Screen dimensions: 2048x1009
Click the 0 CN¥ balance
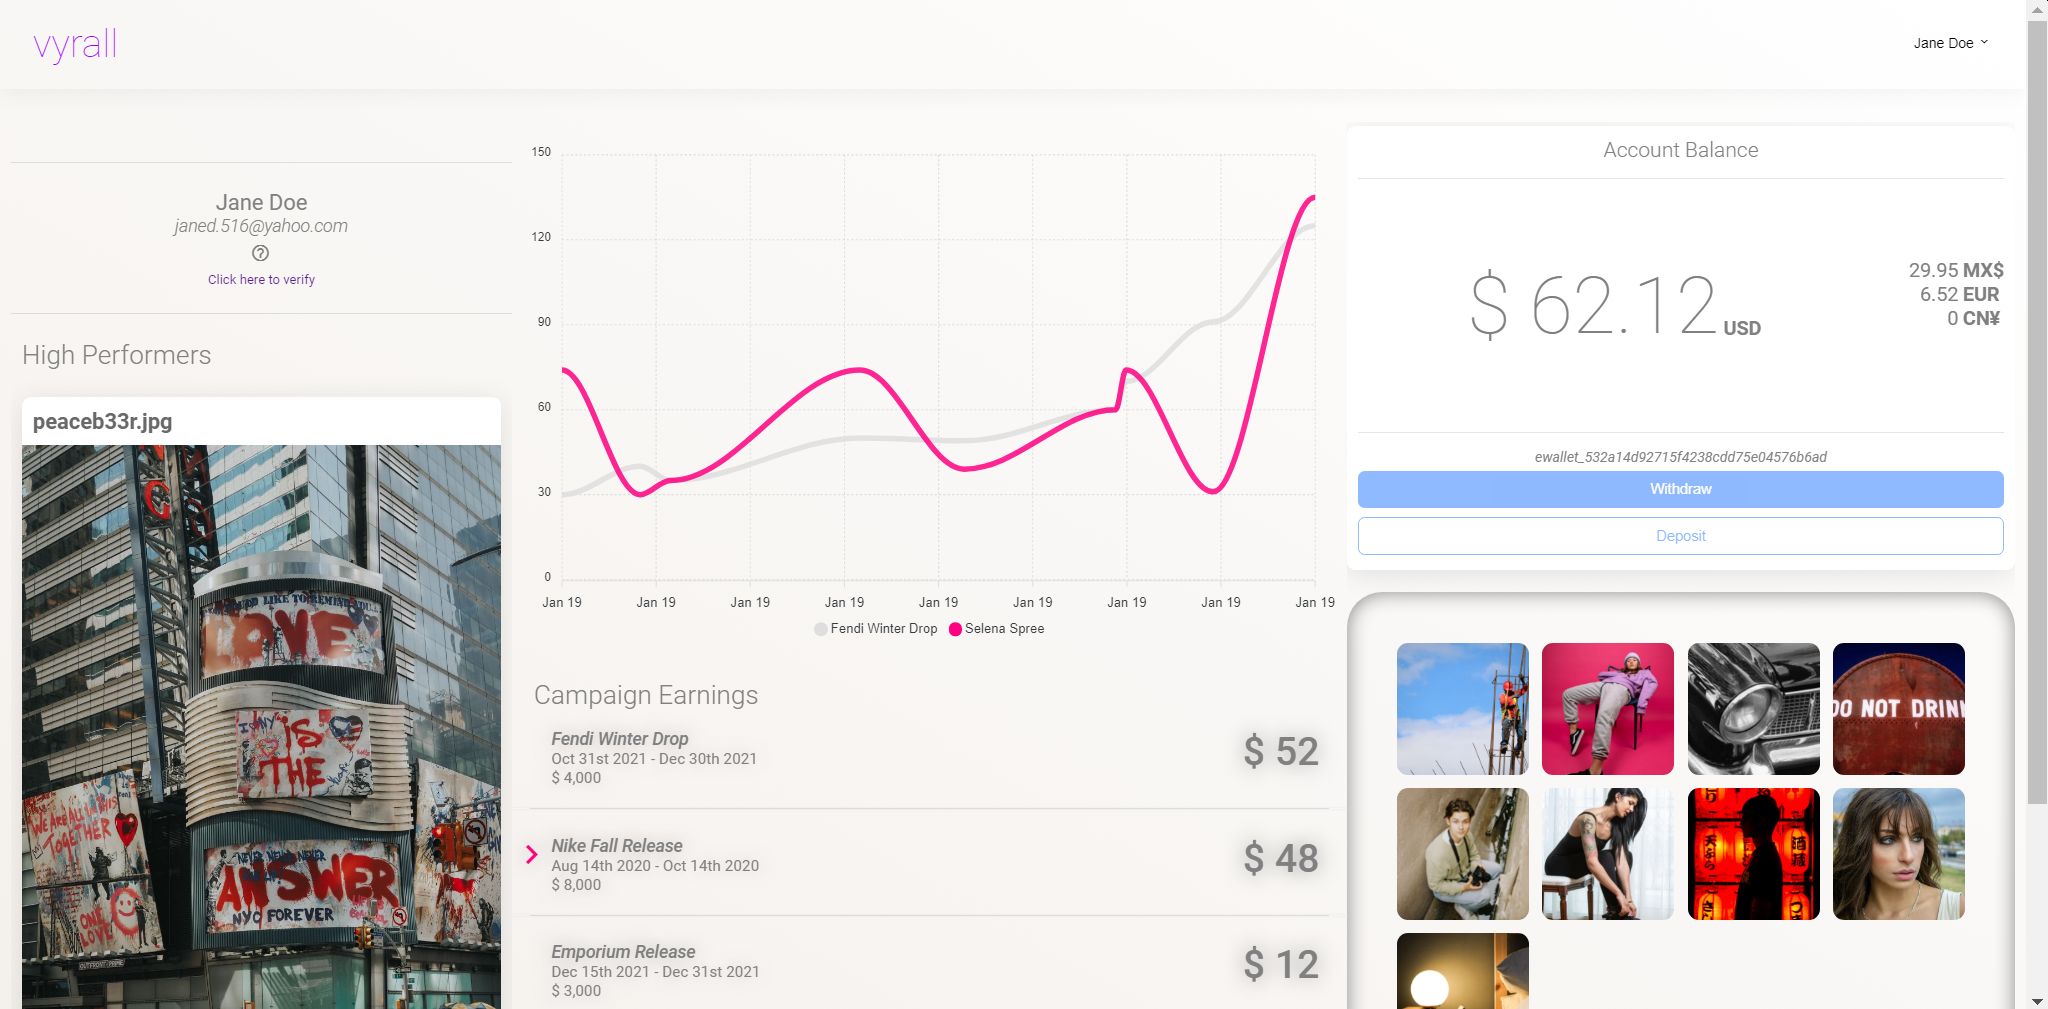pyautogui.click(x=1972, y=318)
